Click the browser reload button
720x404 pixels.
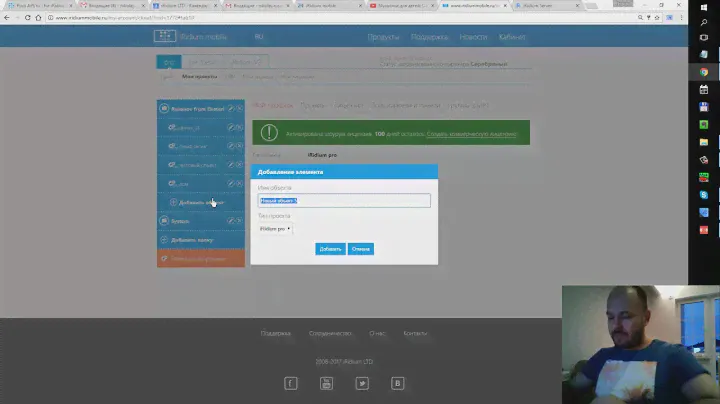[x=27, y=18]
